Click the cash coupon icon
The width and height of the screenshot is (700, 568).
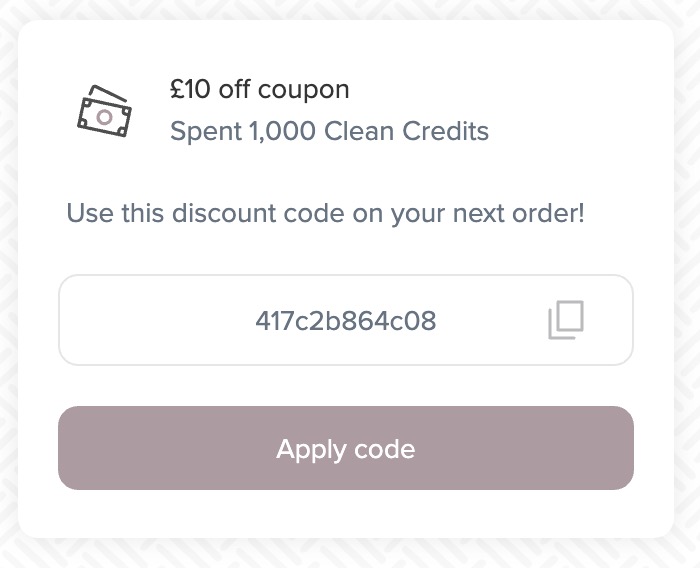(104, 111)
